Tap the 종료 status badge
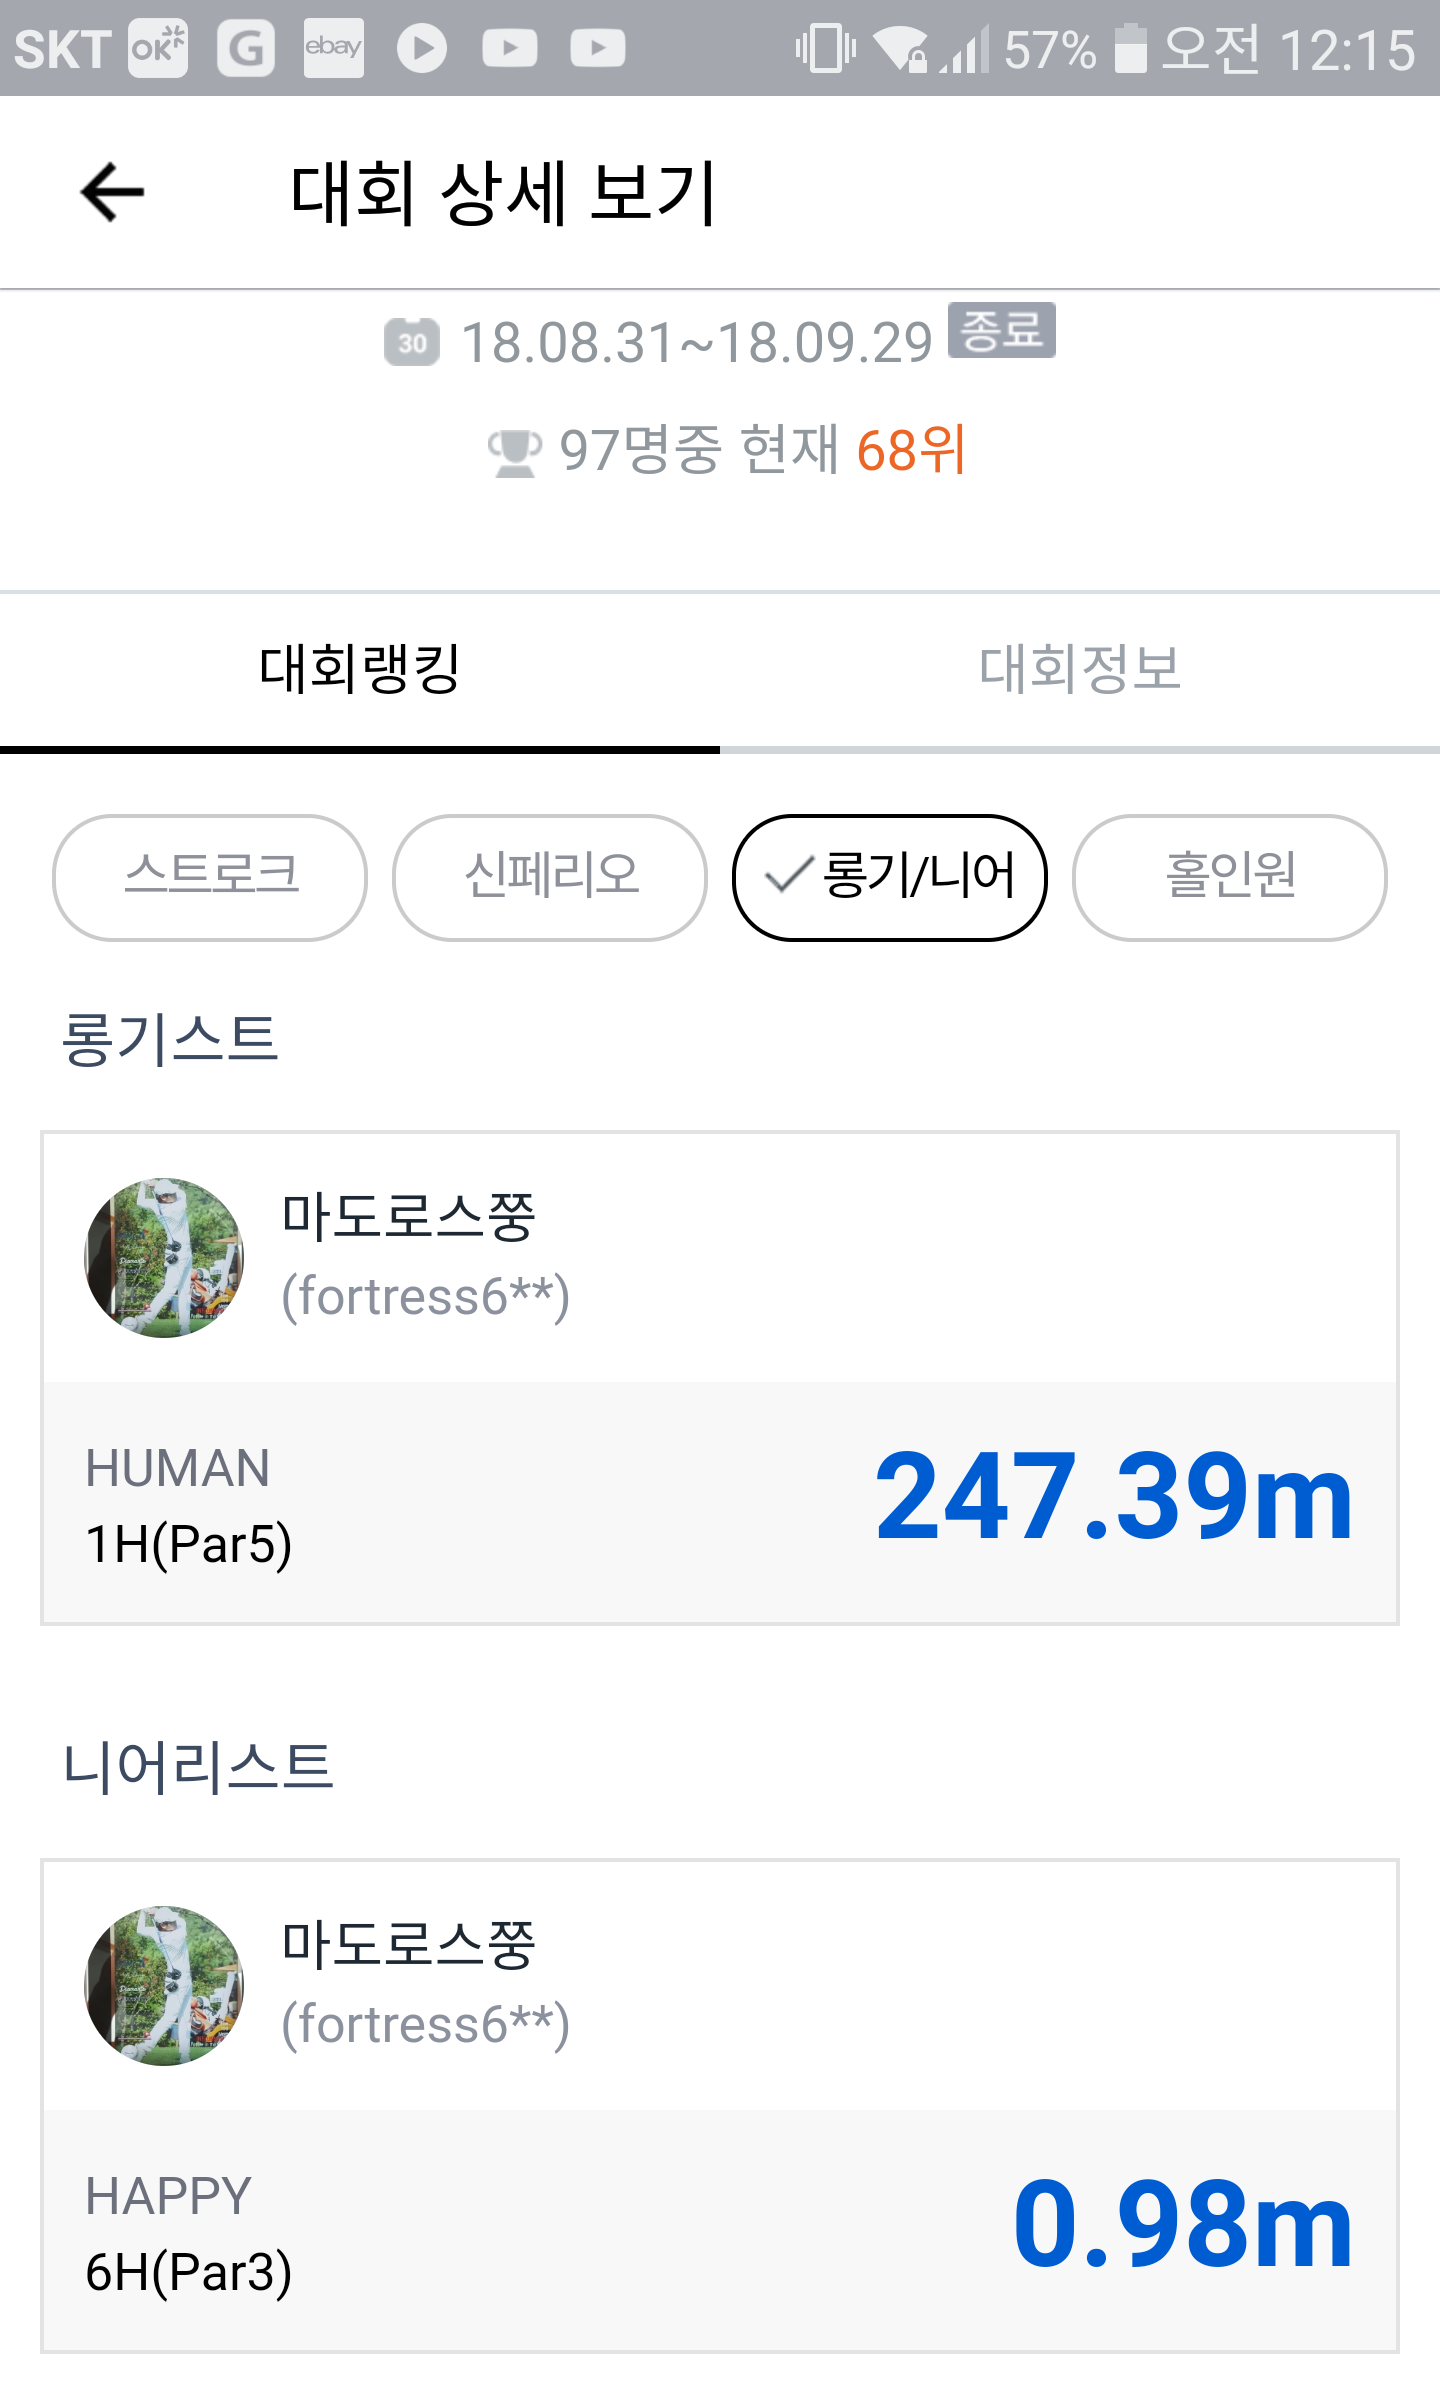 (x=1001, y=330)
